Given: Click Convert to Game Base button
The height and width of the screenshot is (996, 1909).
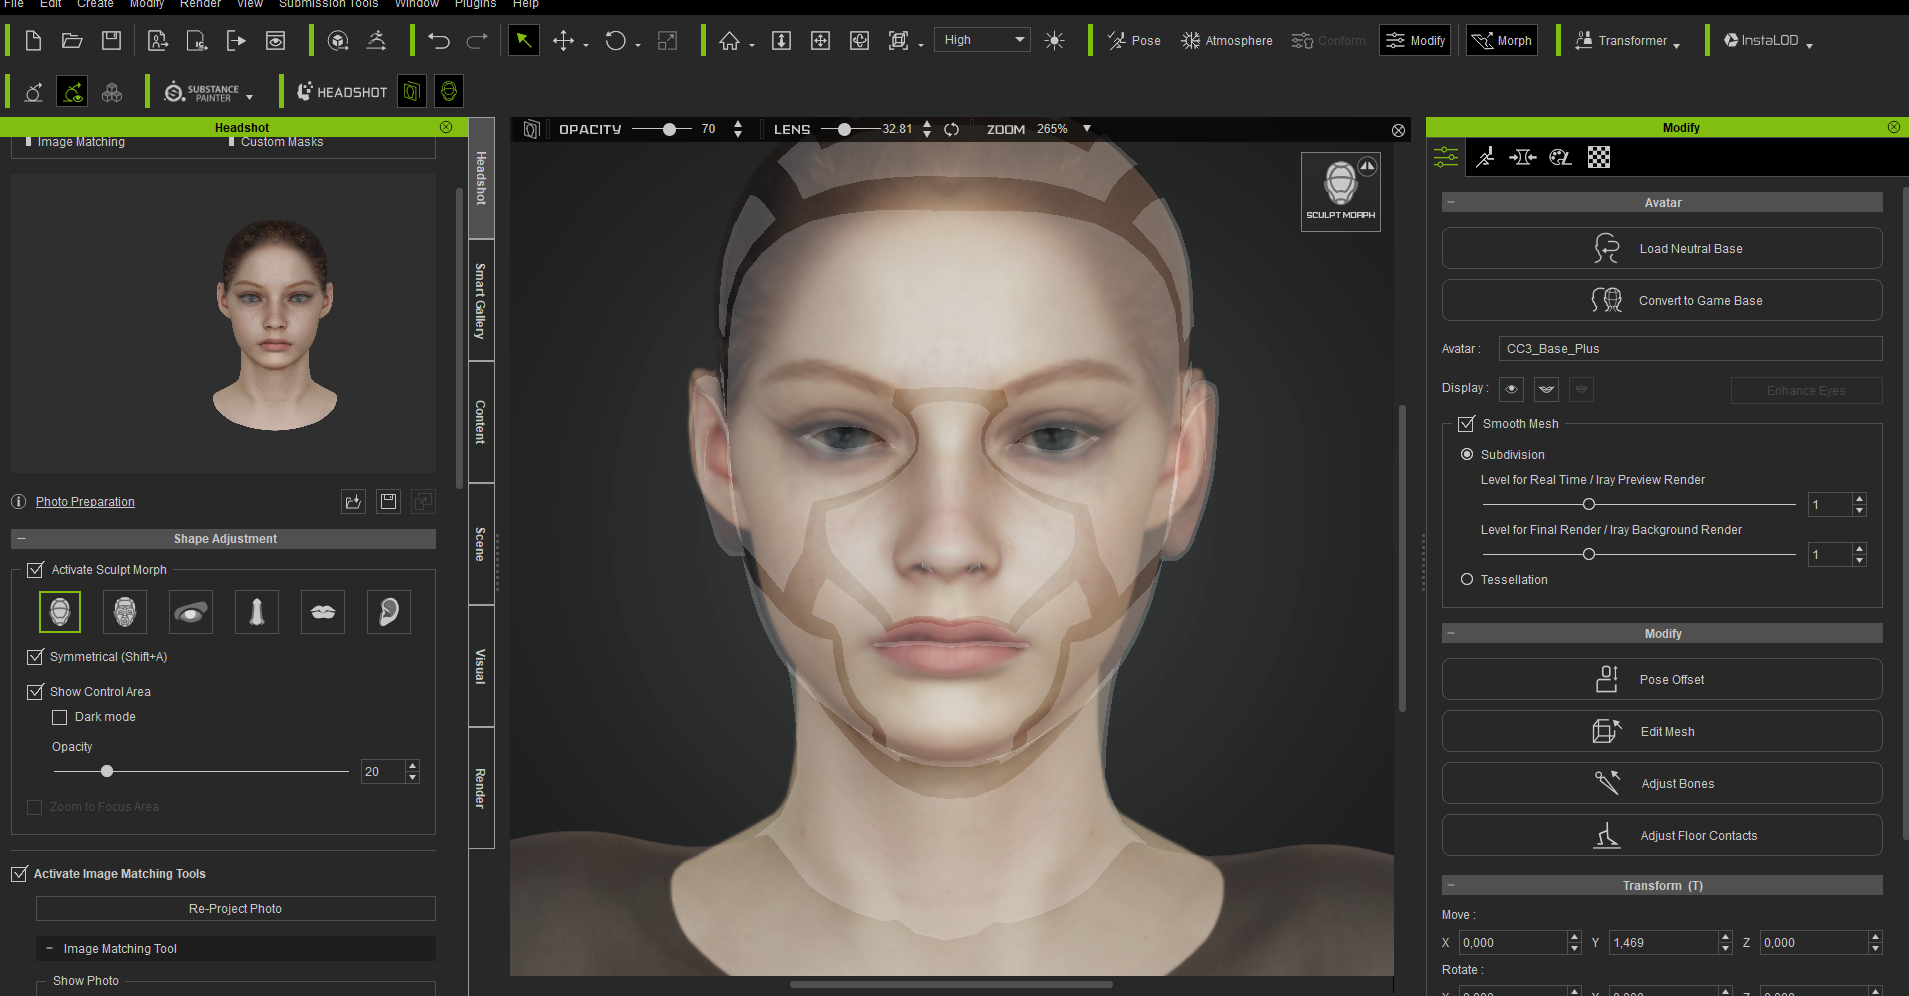Looking at the screenshot, I should pos(1662,300).
